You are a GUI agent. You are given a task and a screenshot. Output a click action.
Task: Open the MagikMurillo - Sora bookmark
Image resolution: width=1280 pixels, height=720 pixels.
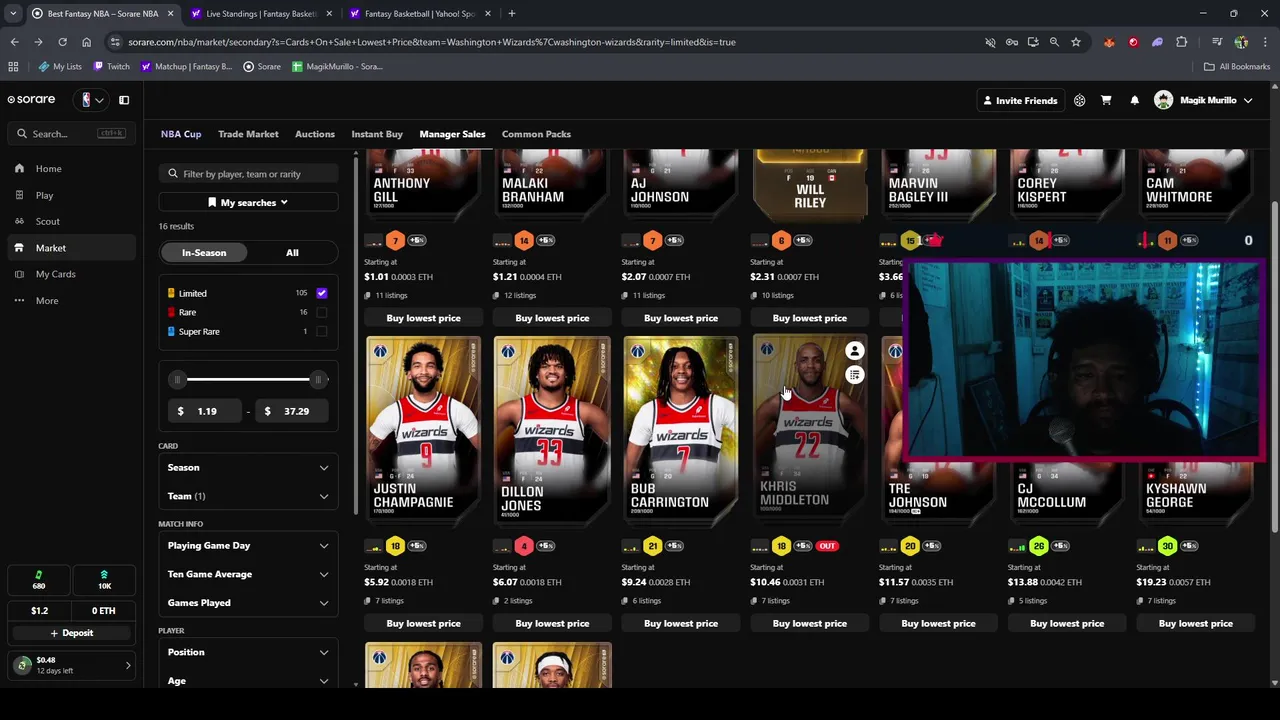(337, 66)
